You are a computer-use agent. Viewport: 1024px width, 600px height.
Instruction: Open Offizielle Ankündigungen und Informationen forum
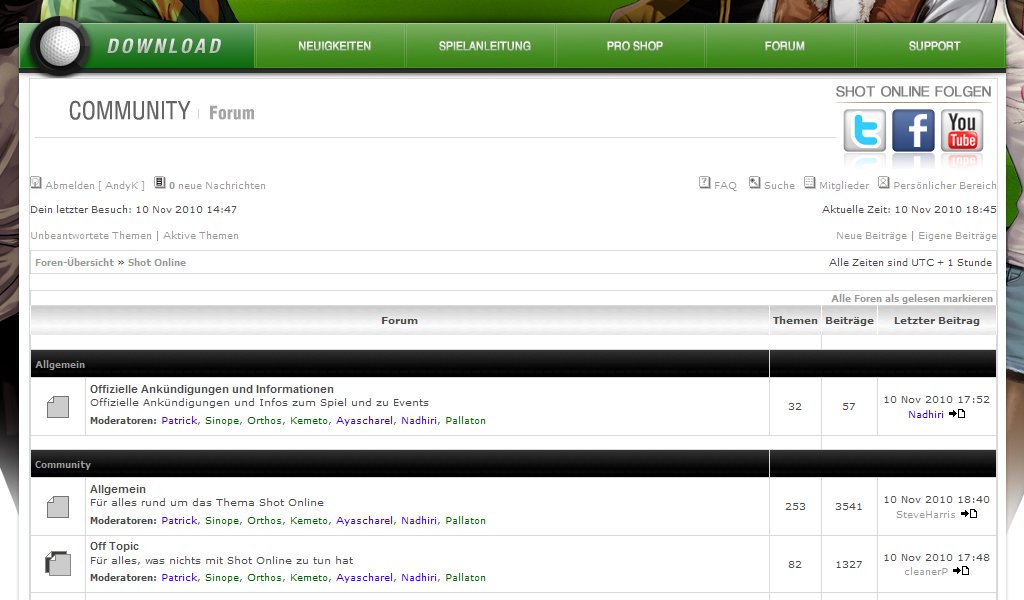click(x=212, y=389)
